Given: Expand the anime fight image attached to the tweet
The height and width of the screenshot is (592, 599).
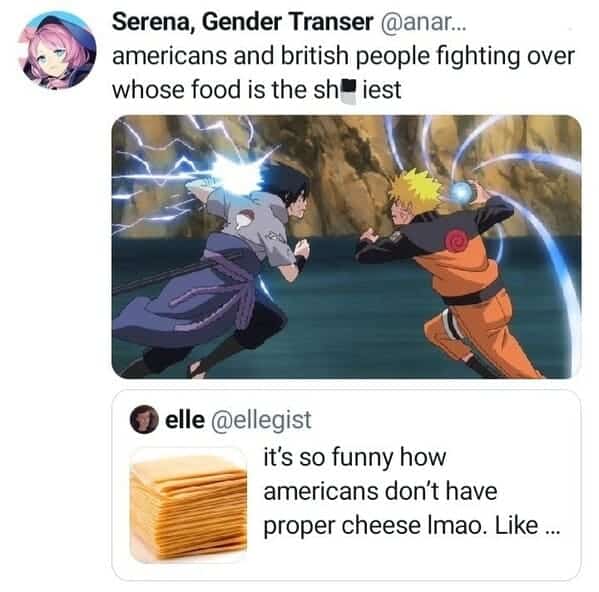Looking at the screenshot, I should coord(346,247).
